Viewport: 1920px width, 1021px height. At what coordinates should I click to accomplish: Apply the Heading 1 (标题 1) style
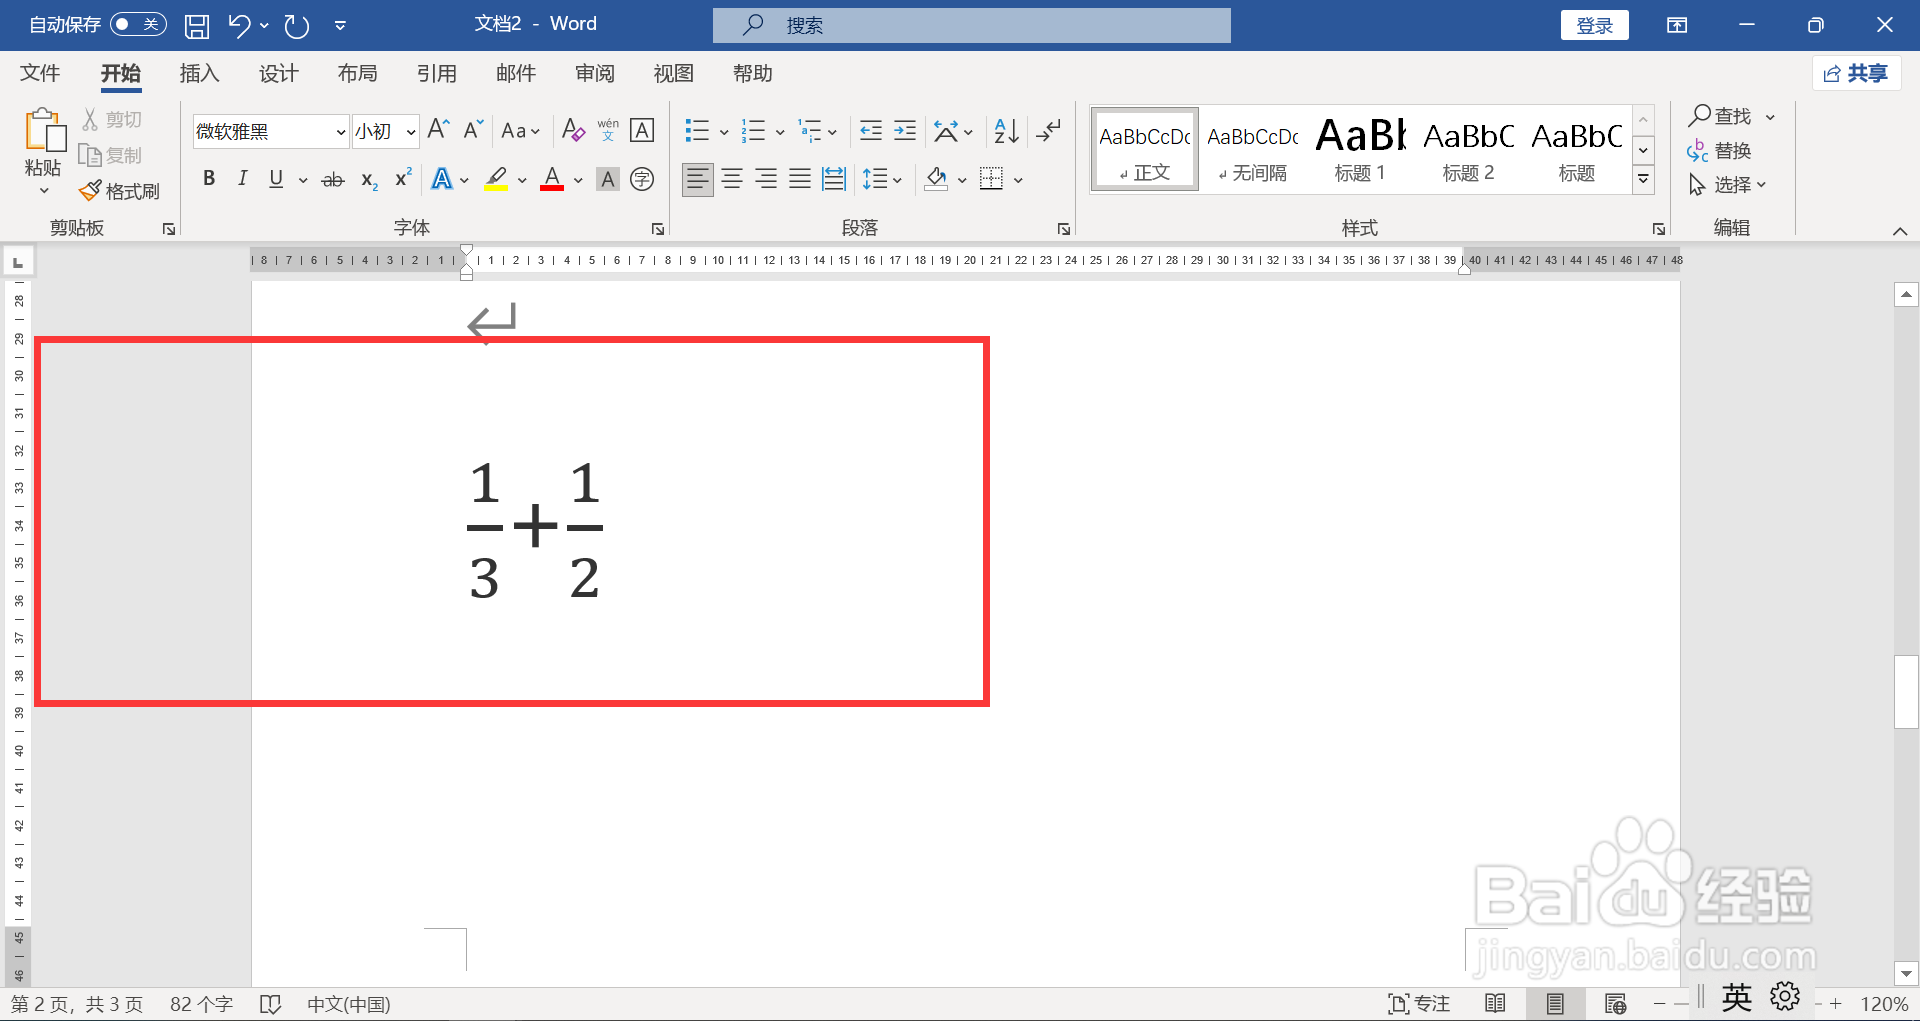pos(1360,149)
